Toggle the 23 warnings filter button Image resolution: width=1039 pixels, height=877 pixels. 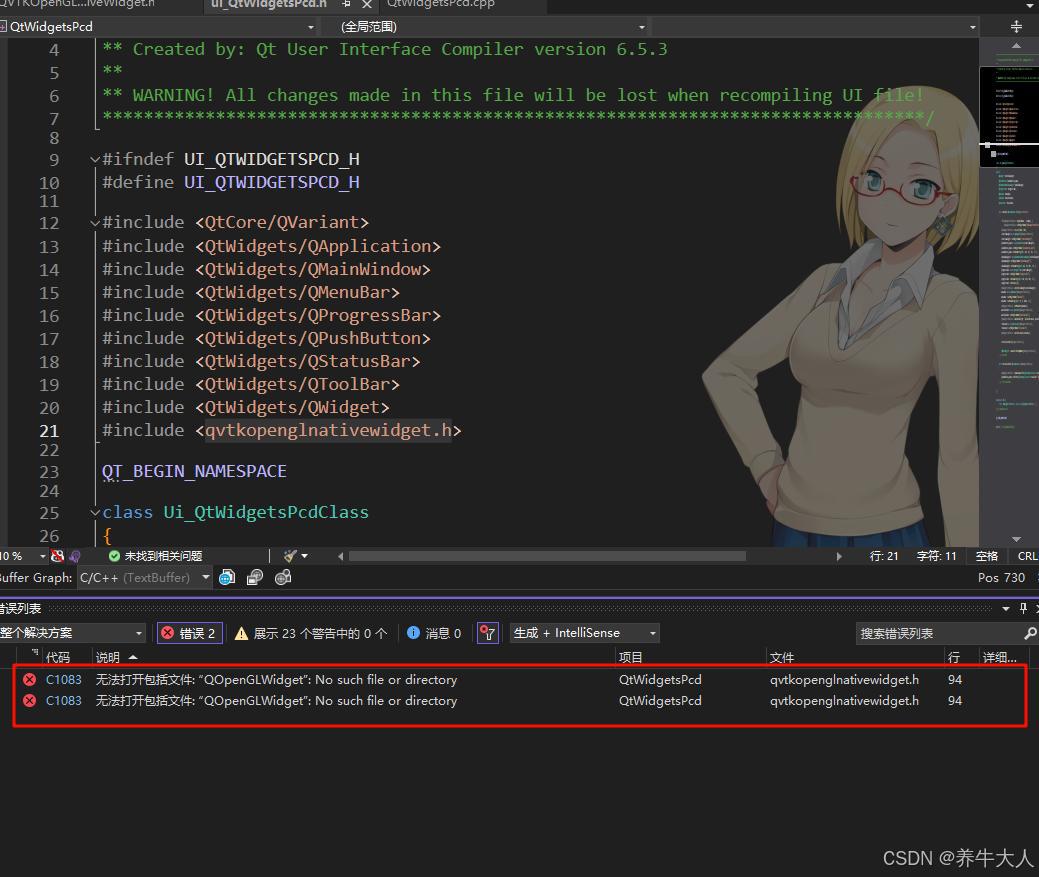(311, 633)
